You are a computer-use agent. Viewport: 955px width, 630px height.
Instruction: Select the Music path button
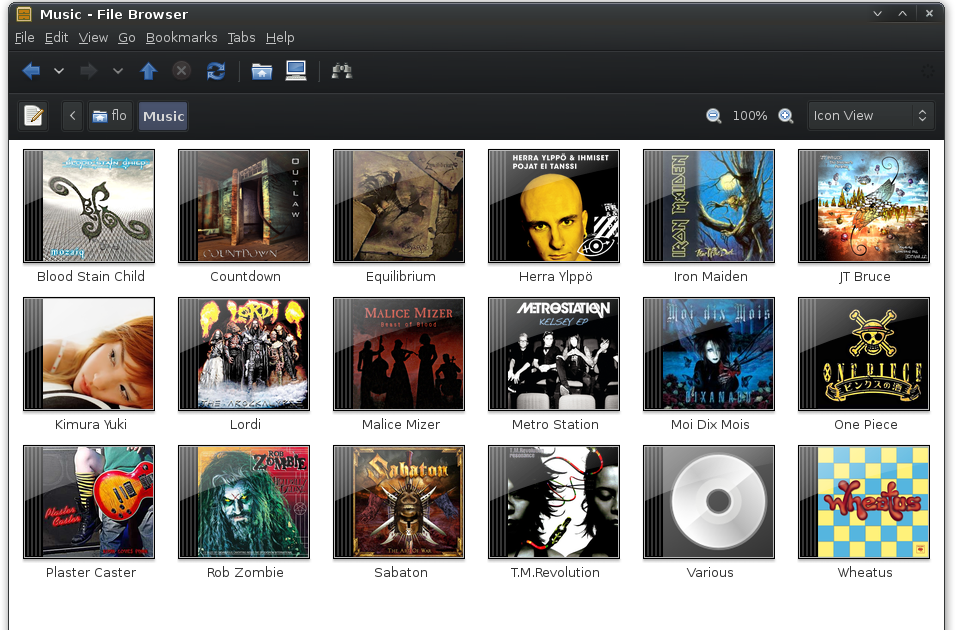163,116
